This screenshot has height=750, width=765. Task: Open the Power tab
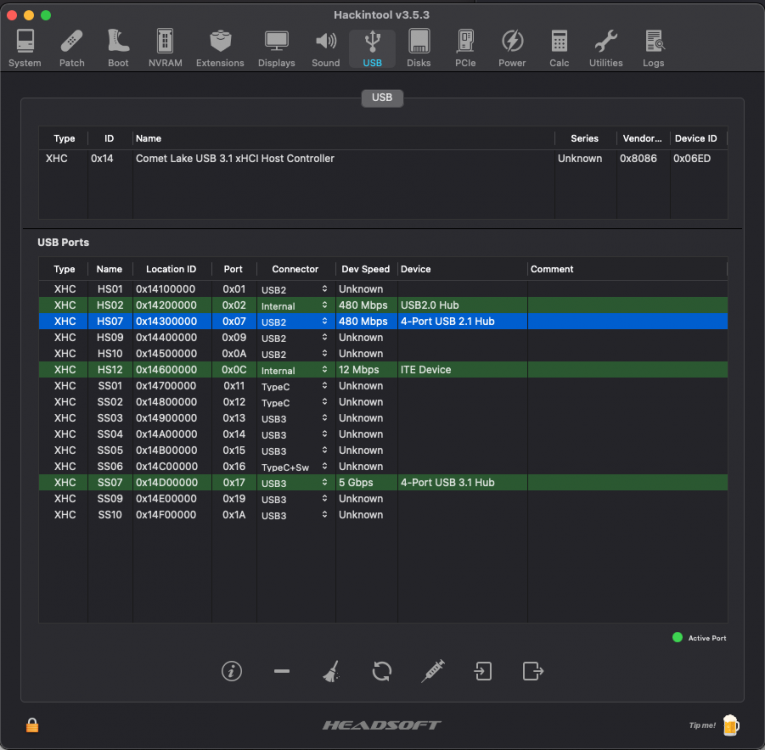[512, 48]
